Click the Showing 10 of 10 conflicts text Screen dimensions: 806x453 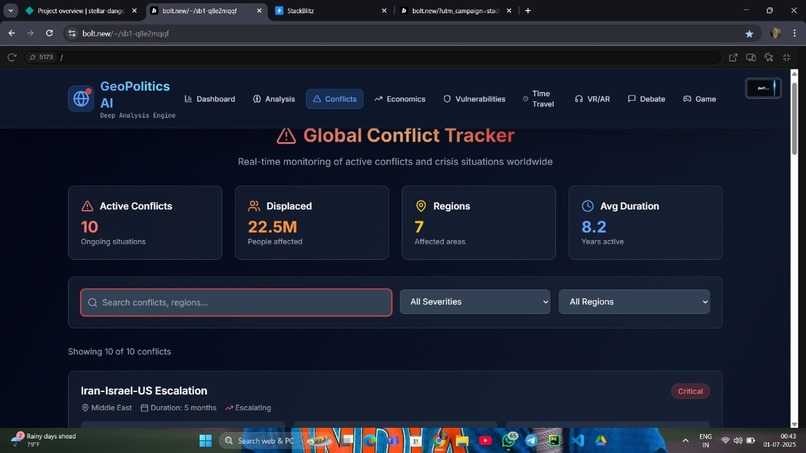point(119,352)
